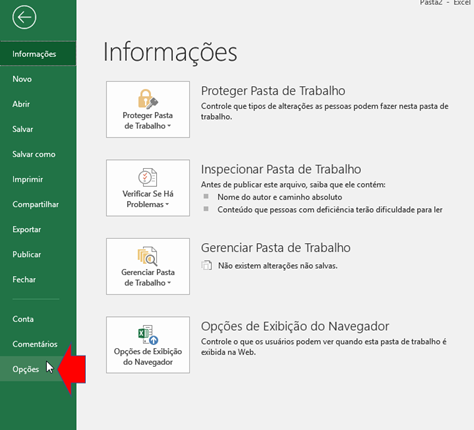This screenshot has height=430, width=474.
Task: Click the documents magnifier manage icon
Action: click(x=148, y=256)
